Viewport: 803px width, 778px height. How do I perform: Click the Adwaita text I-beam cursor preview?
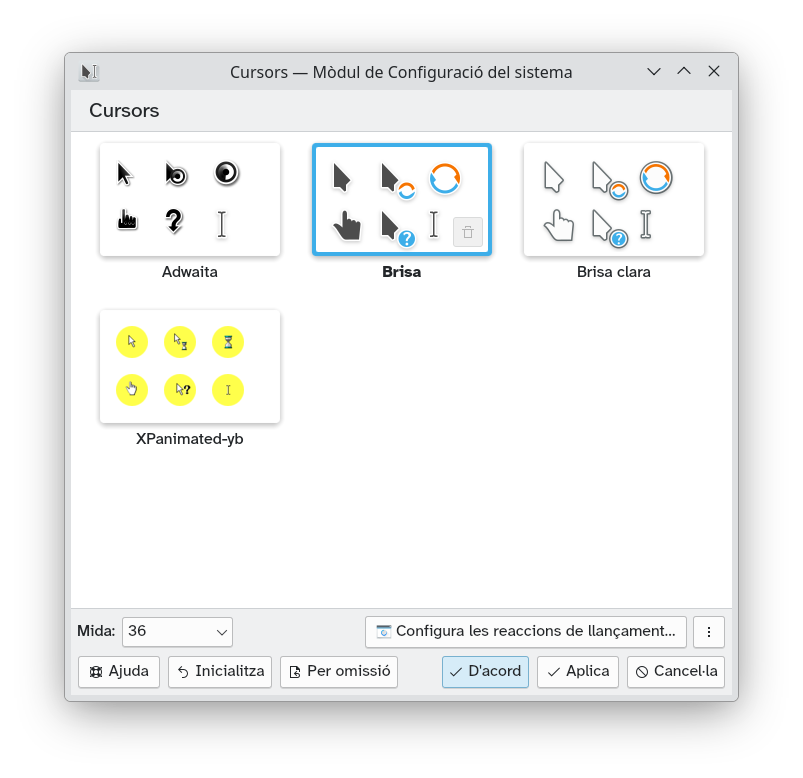[x=222, y=224]
